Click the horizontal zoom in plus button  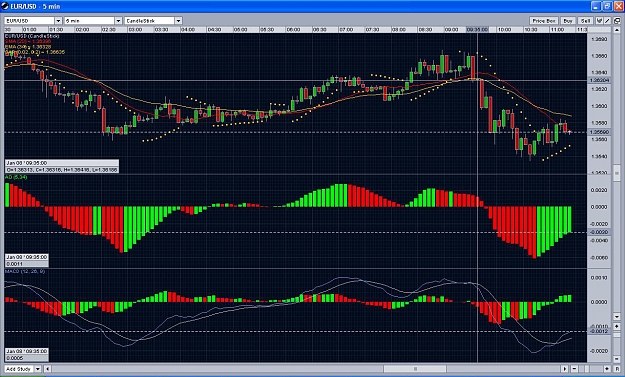point(607,369)
